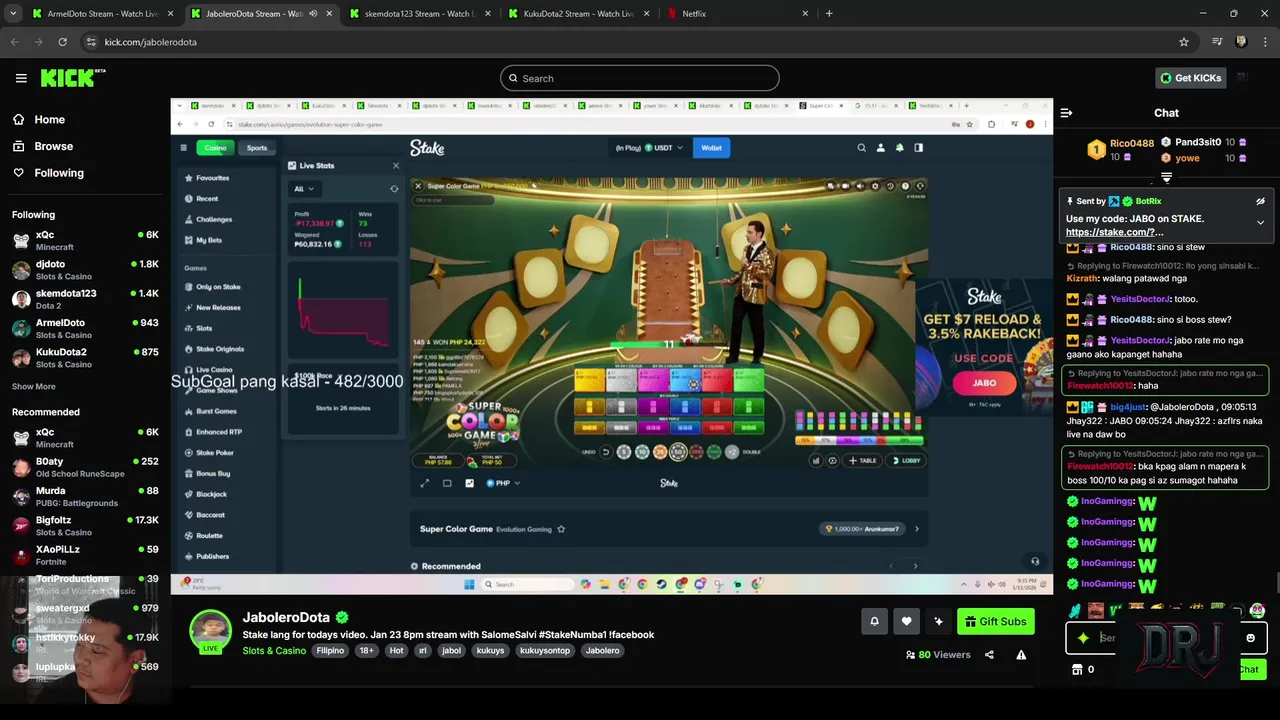Switch to ArmelDoto Stream tab
Viewport: 1280px width, 720px height.
pos(103,14)
